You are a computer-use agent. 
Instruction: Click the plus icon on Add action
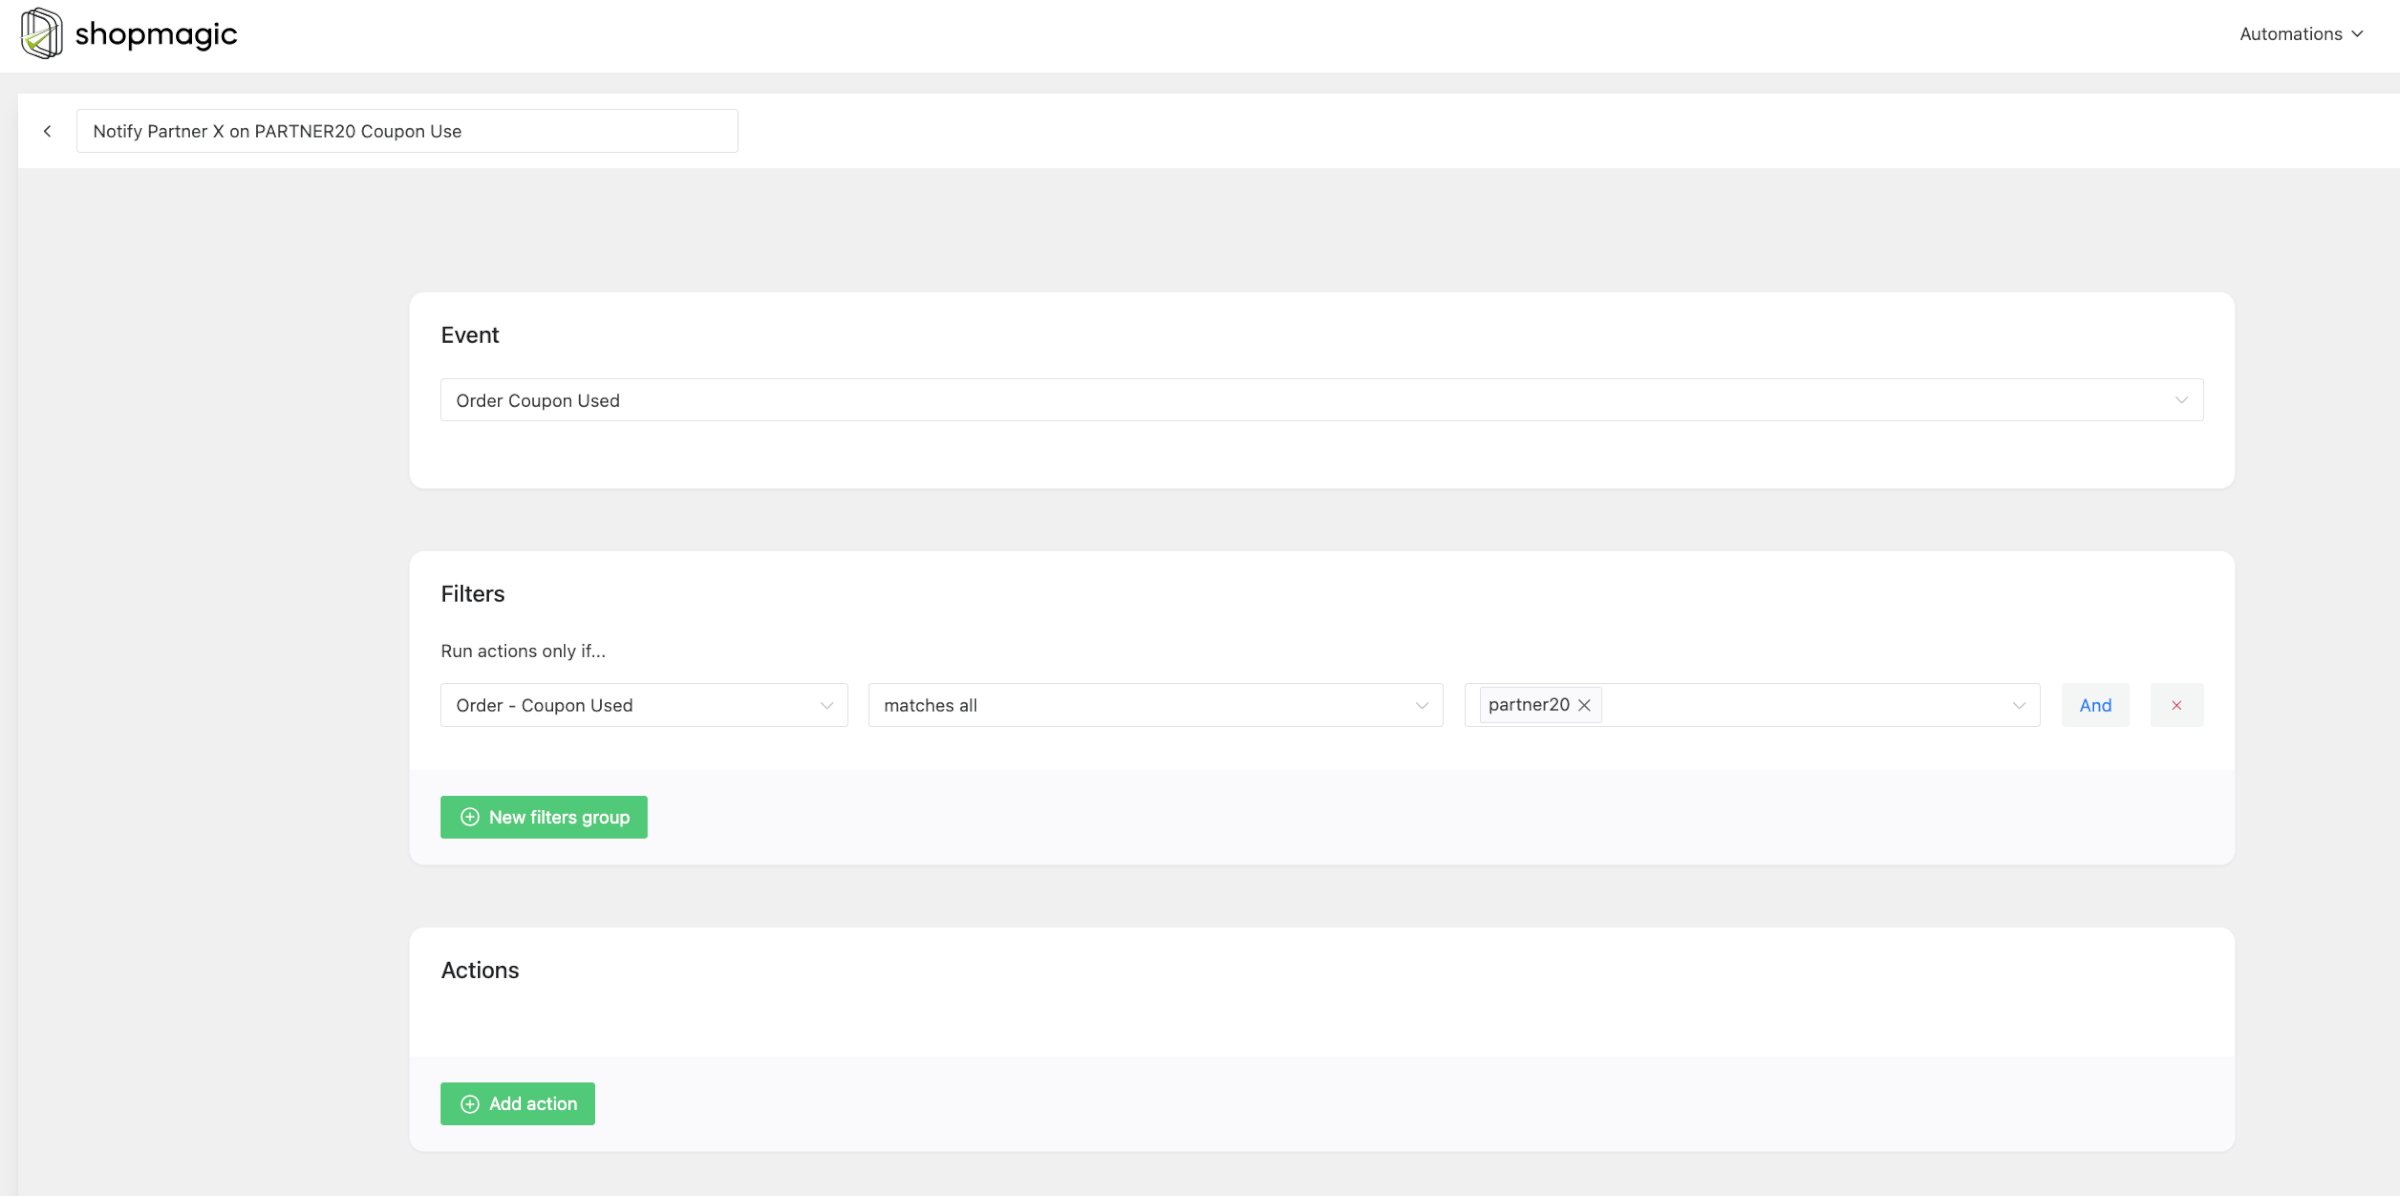469,1103
